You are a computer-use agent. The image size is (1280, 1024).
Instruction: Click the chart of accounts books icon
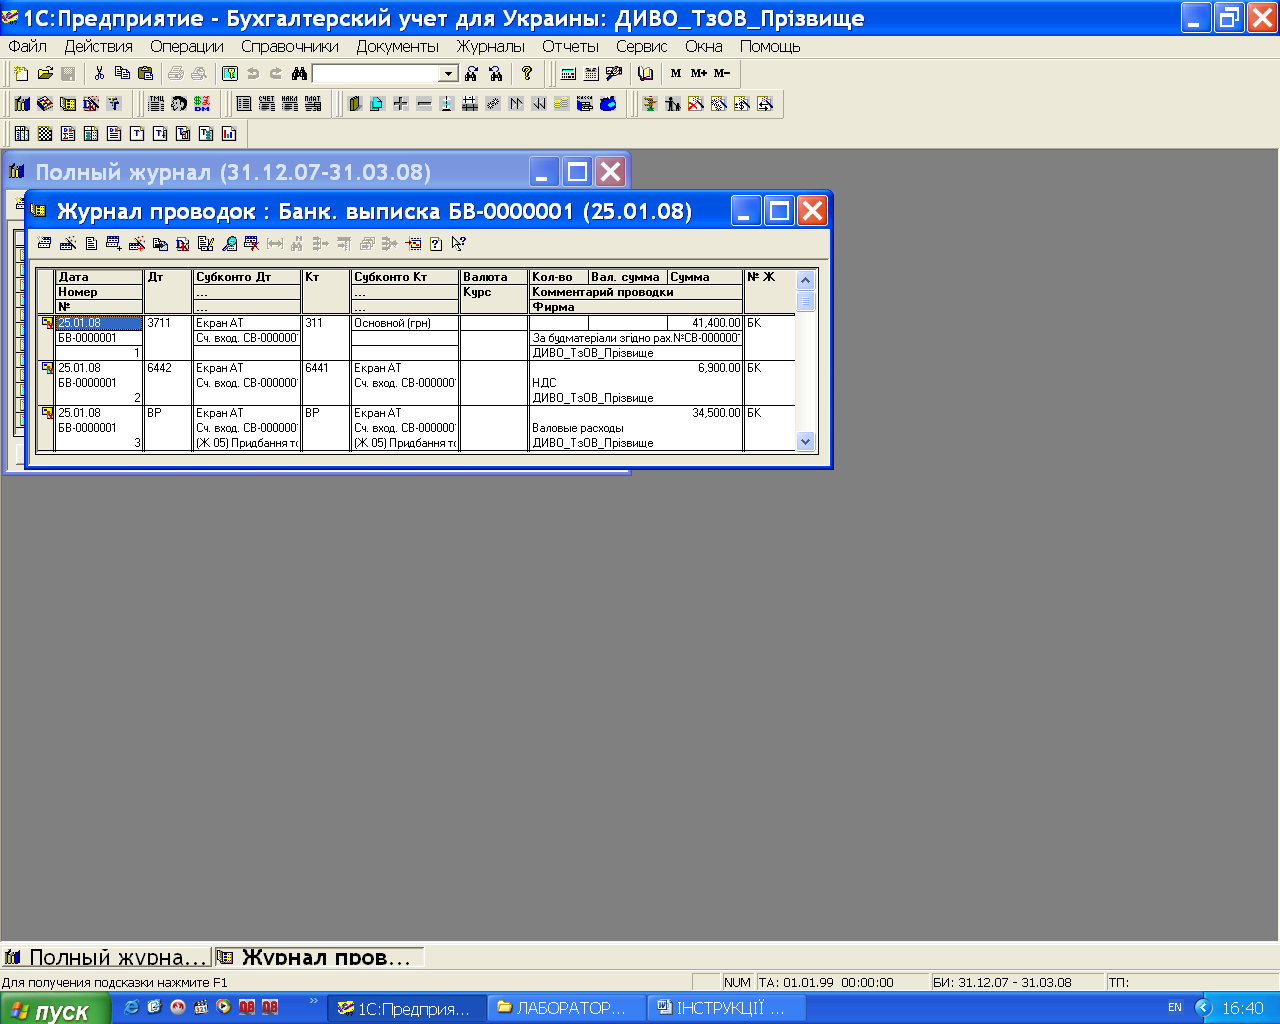coord(22,103)
